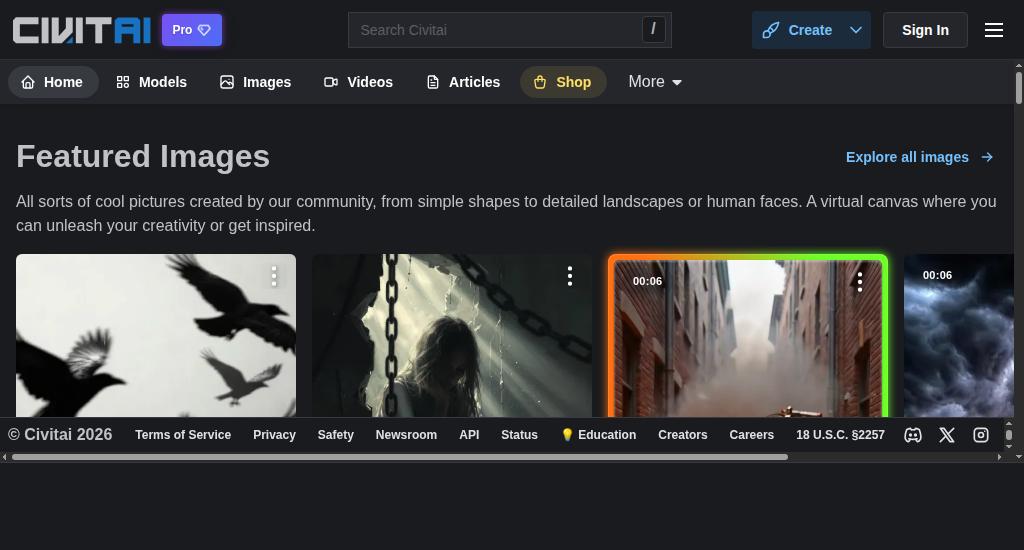Expand the Create dropdown arrow
The image size is (1024, 550).
[856, 30]
